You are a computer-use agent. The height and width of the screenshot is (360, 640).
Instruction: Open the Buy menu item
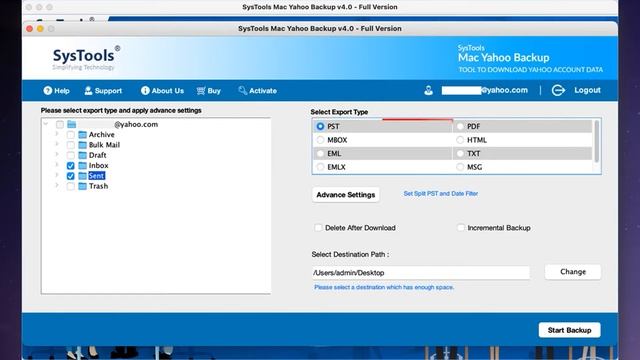click(x=209, y=91)
